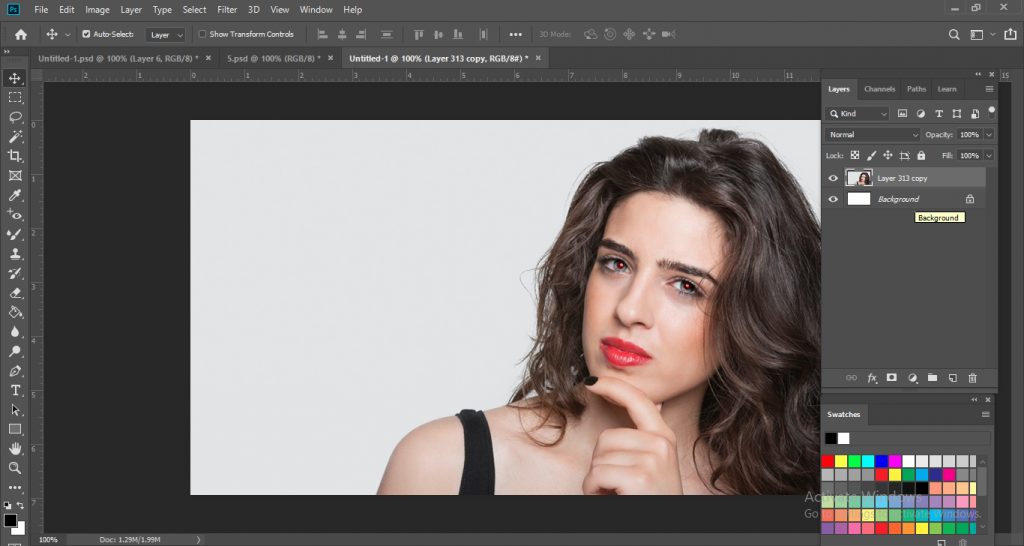This screenshot has height=546, width=1024.
Task: Switch to the Channels tab
Action: coord(879,89)
